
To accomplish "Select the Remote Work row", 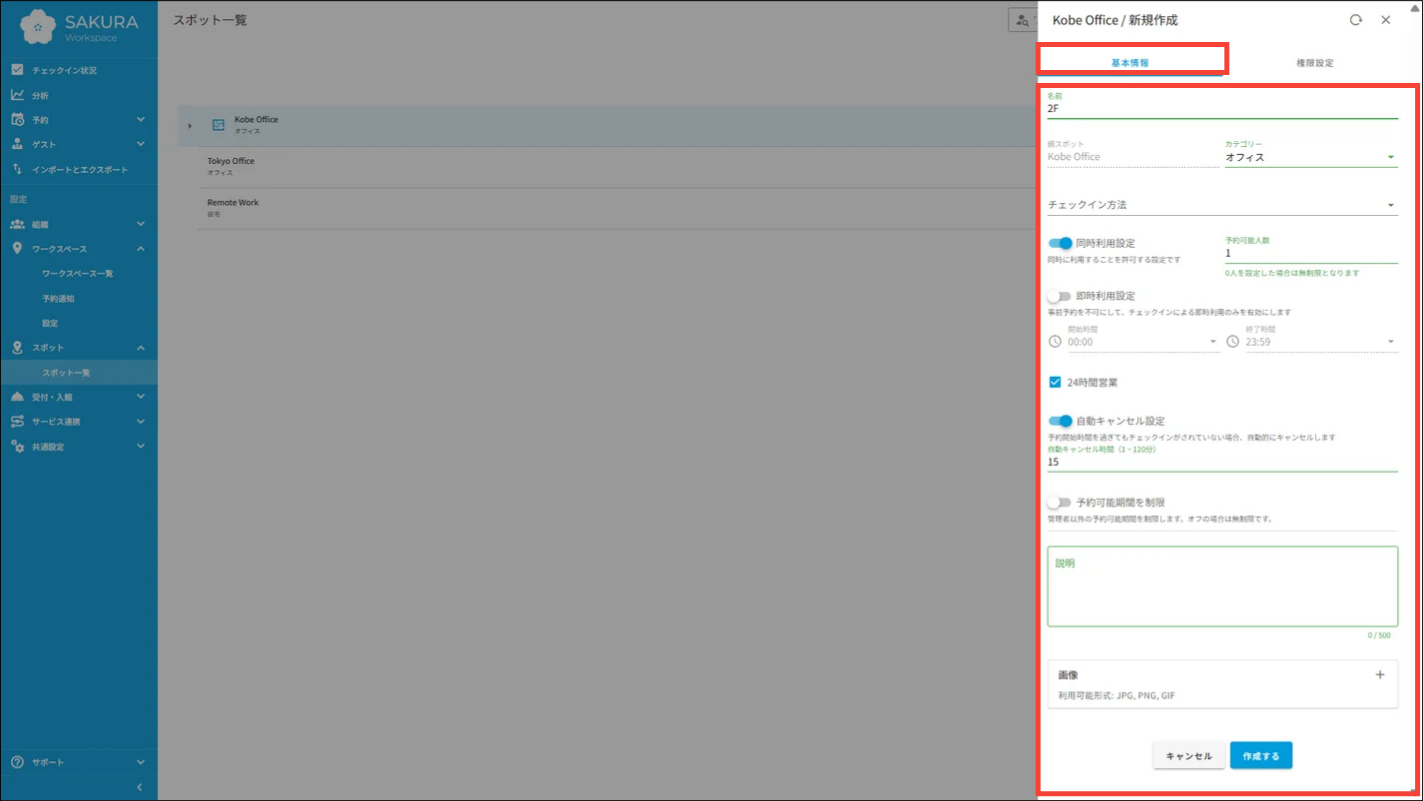I will tap(617, 208).
